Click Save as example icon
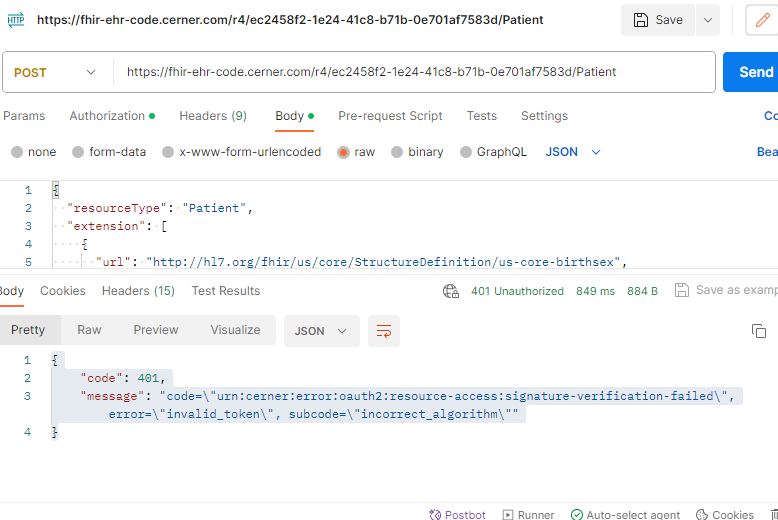Image resolution: width=778 pixels, height=520 pixels. click(x=682, y=291)
